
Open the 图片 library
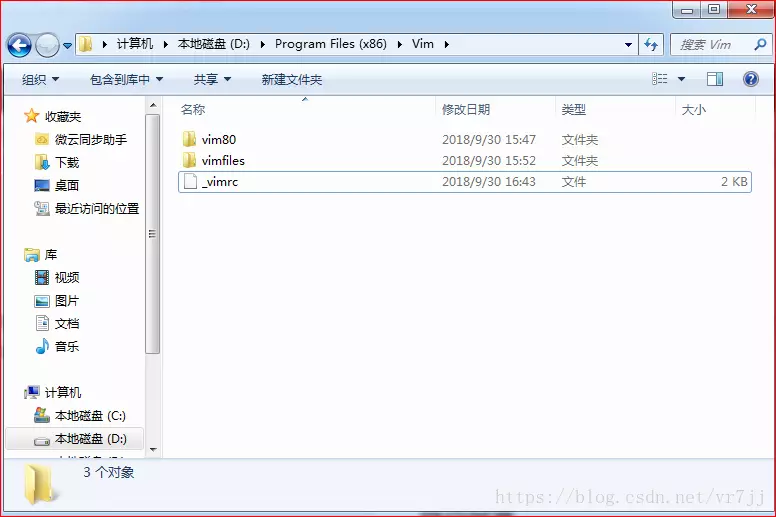point(67,300)
